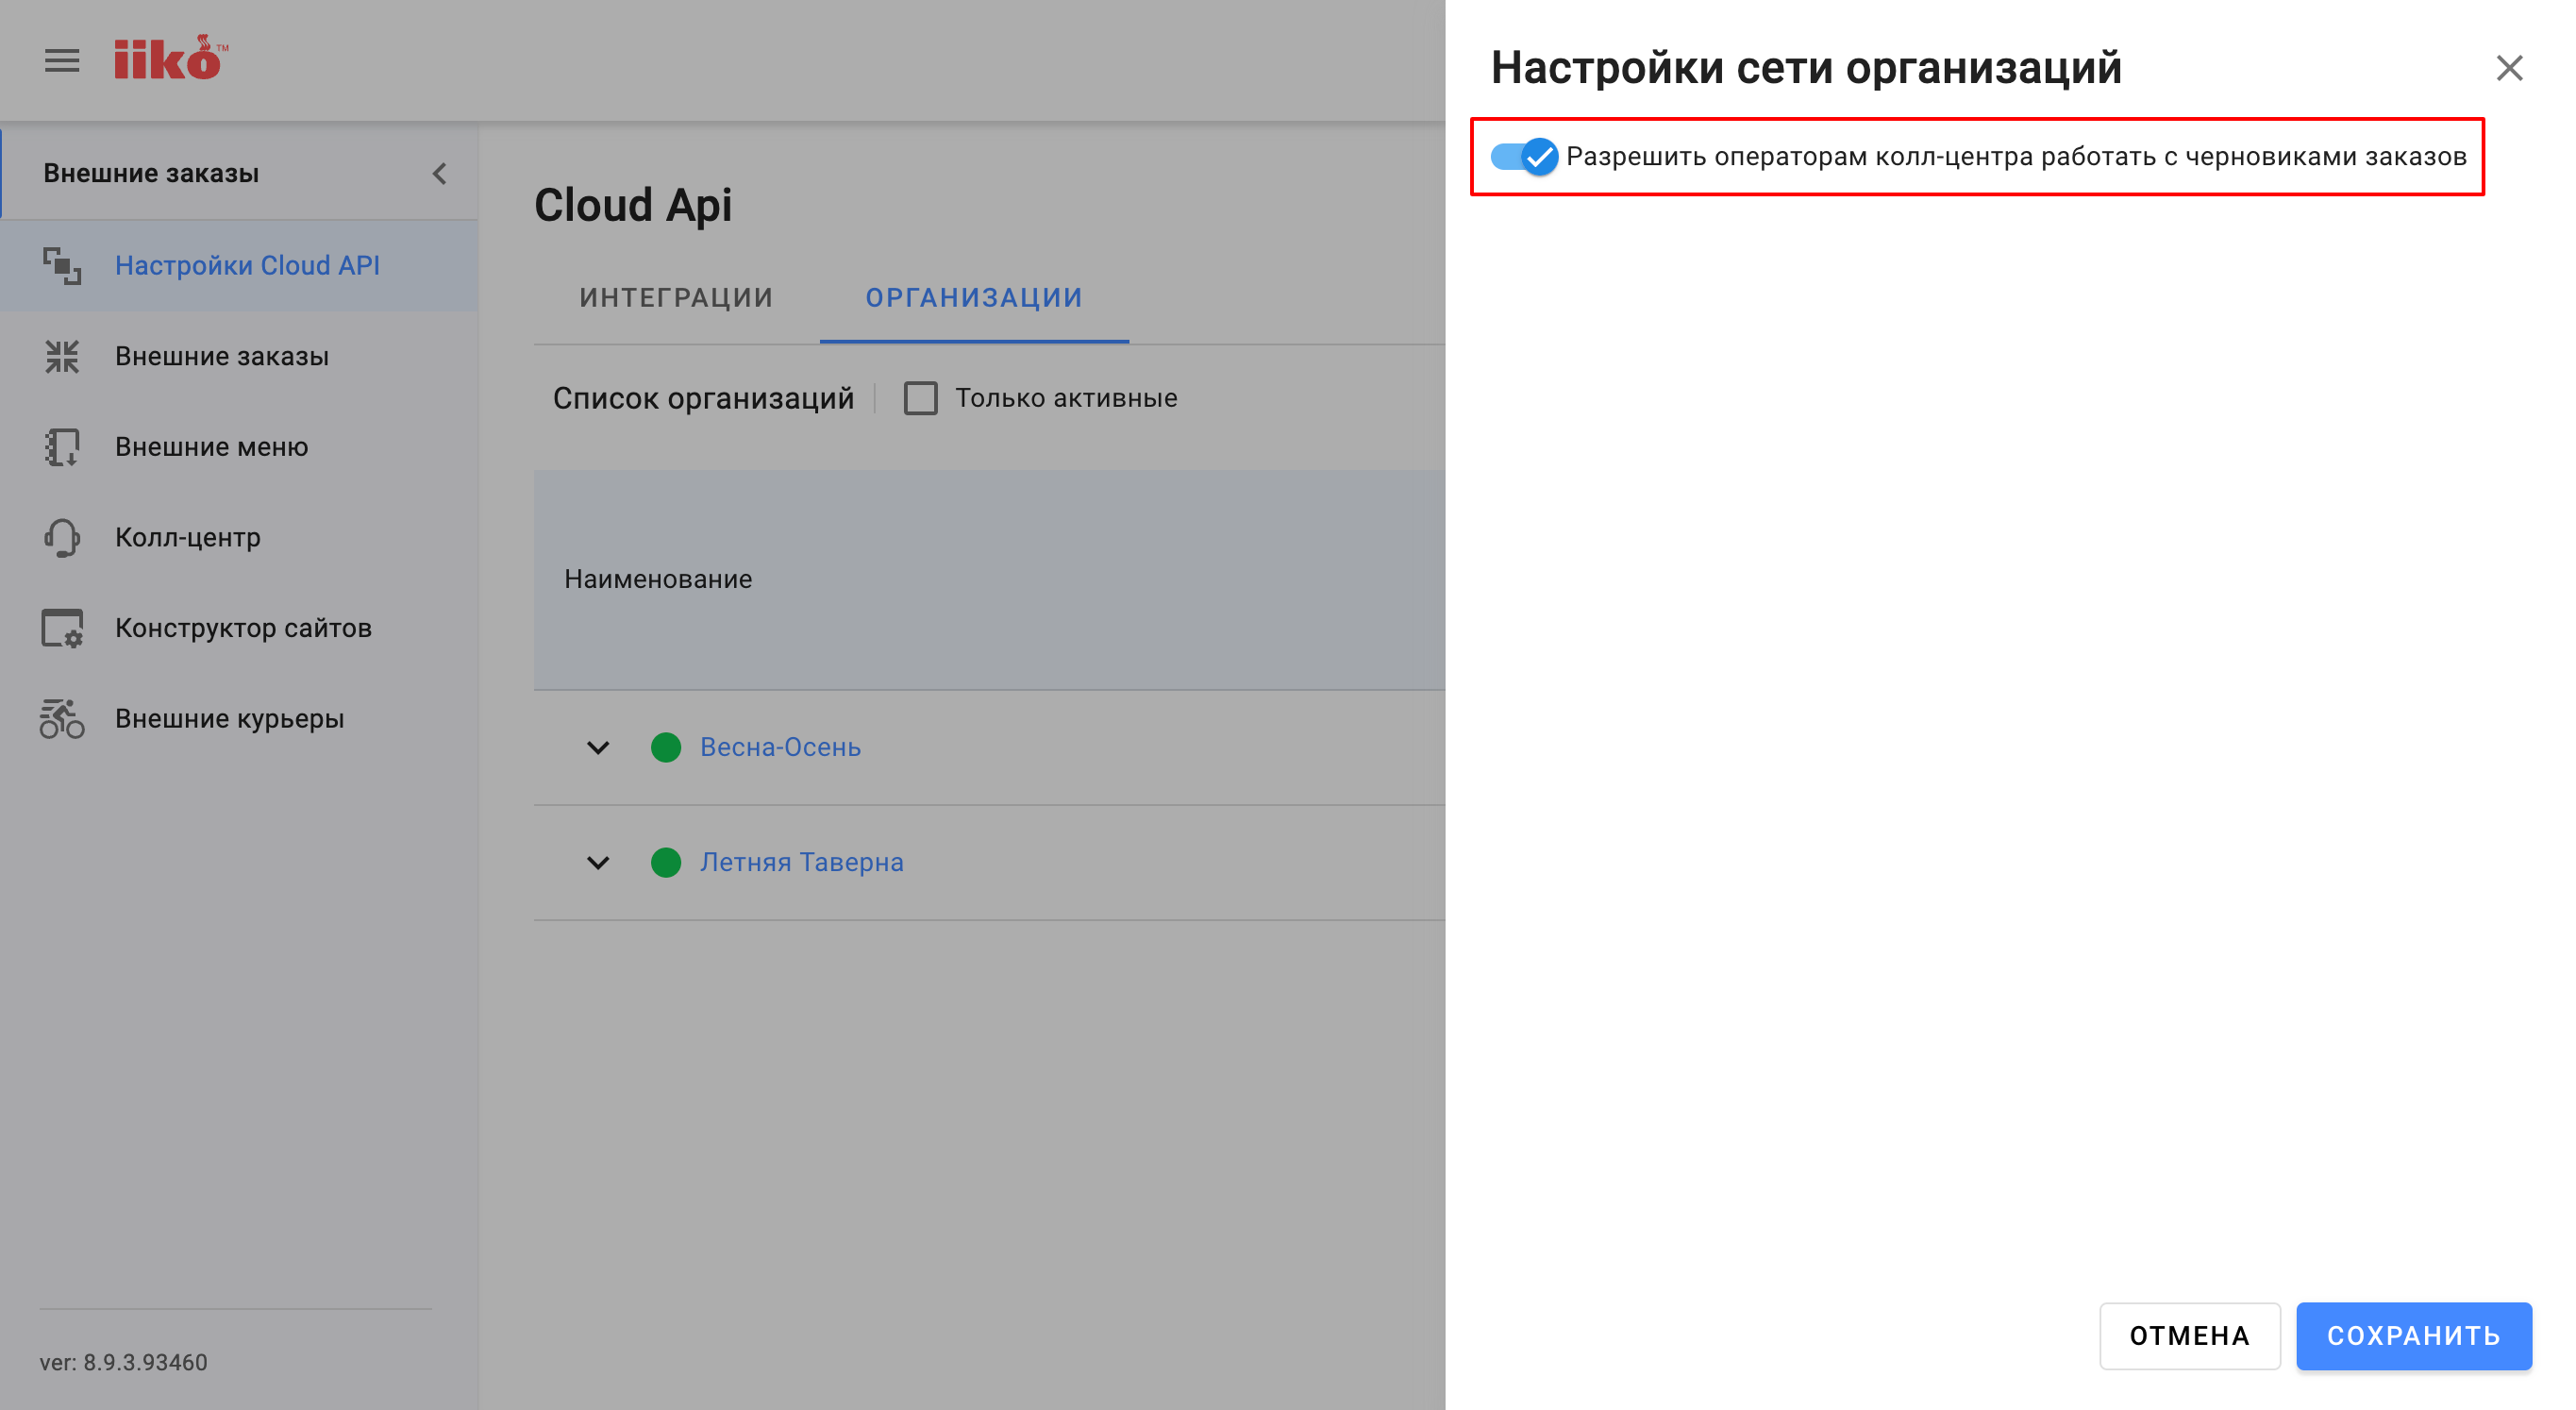Screen dimensions: 2576x1410
Task: Open the Летняя Таверна organization link
Action: [800, 861]
